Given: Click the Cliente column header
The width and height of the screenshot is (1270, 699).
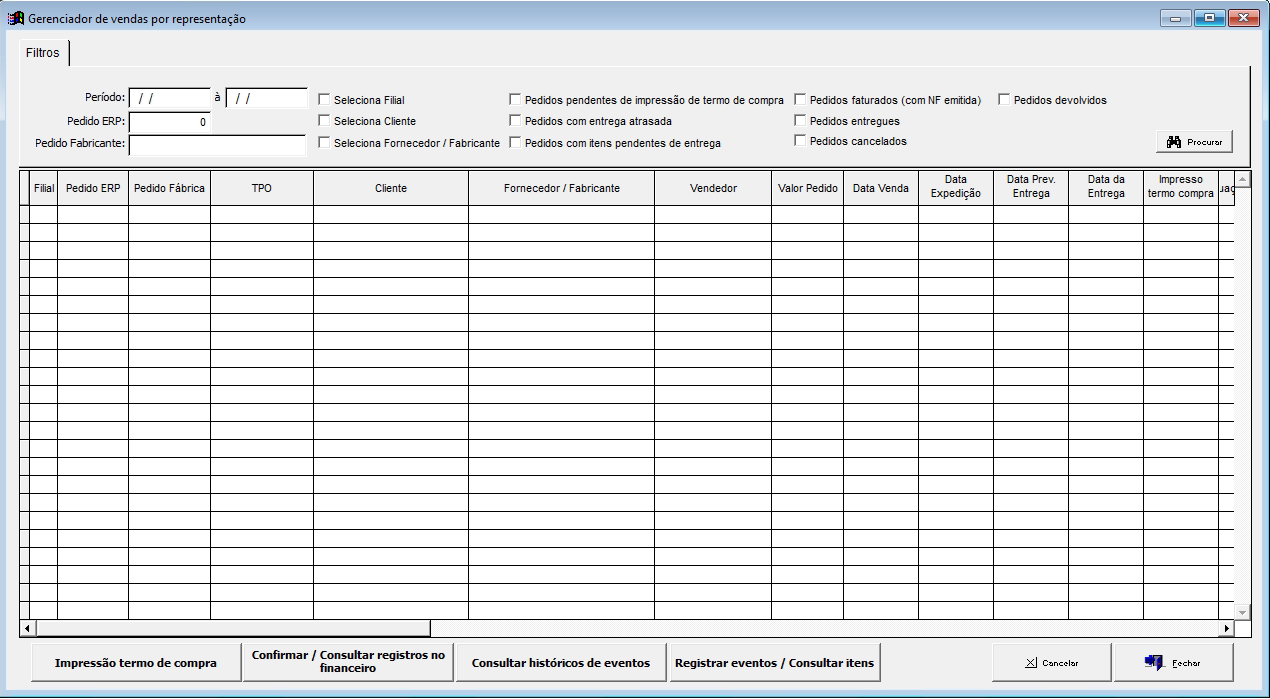Looking at the screenshot, I should click(391, 188).
